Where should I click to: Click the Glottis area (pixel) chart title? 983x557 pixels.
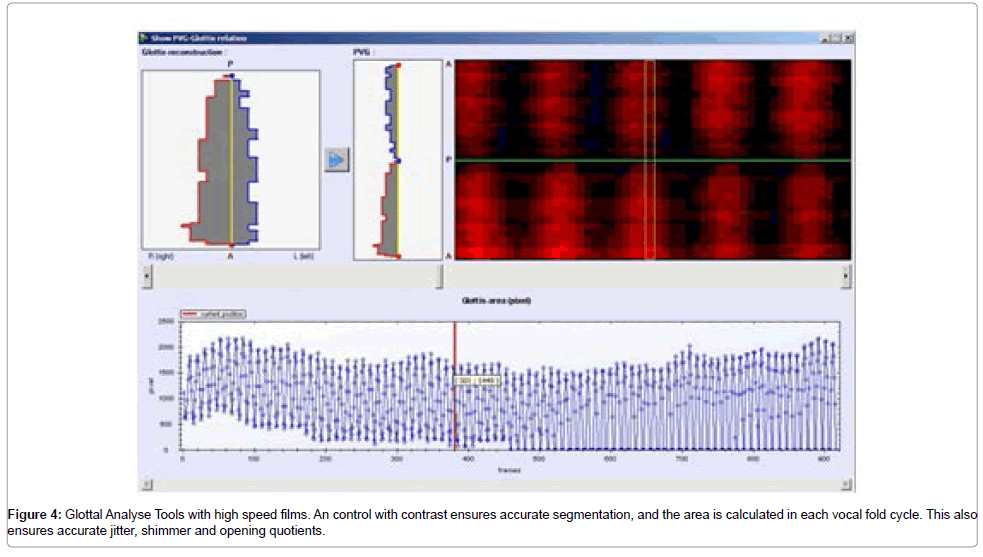[x=497, y=301]
